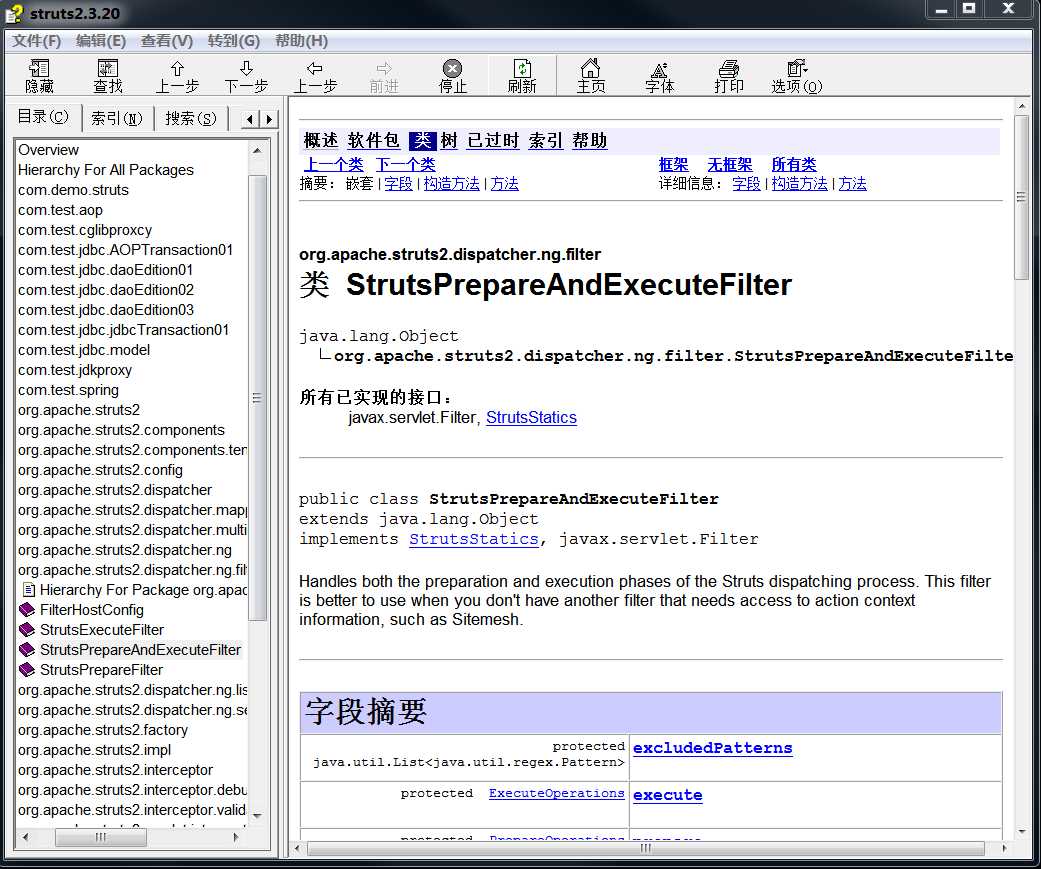Image resolution: width=1041 pixels, height=869 pixels.
Task: Select the com.test.spring package
Action: click(68, 390)
